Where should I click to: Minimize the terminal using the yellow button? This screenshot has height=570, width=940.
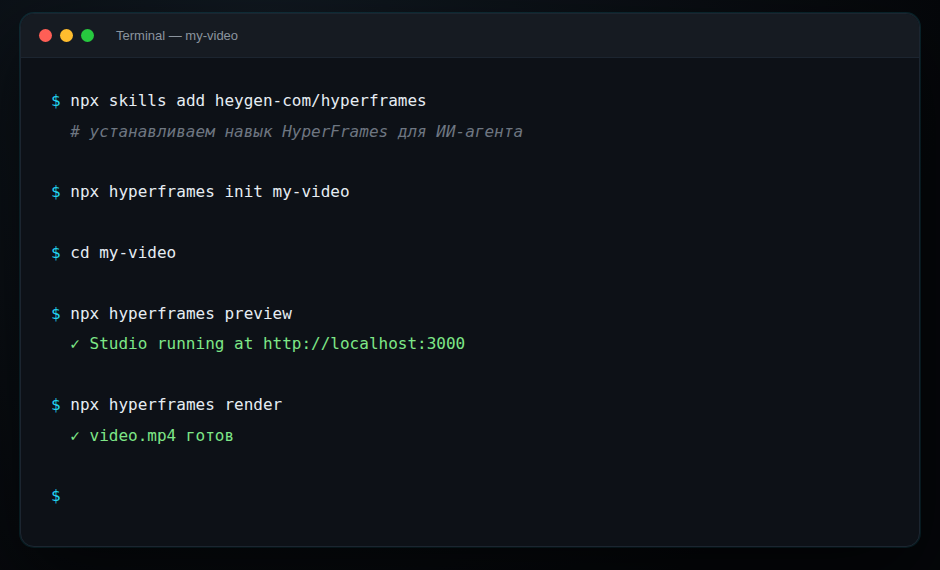67,36
